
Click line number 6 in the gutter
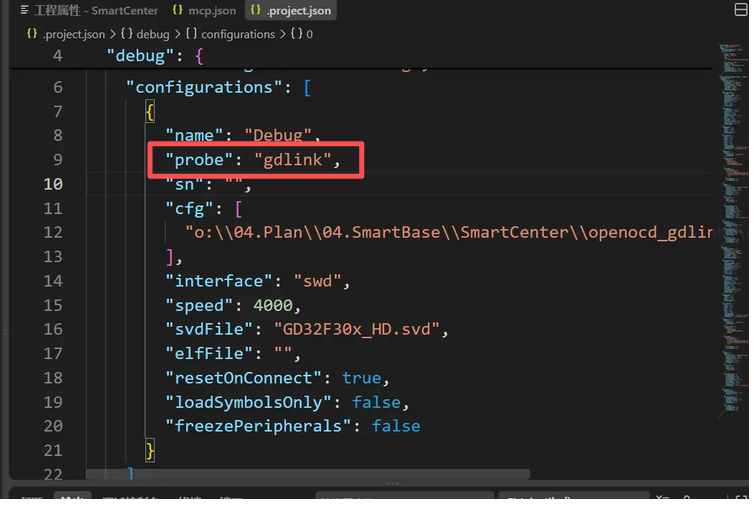pyautogui.click(x=58, y=88)
